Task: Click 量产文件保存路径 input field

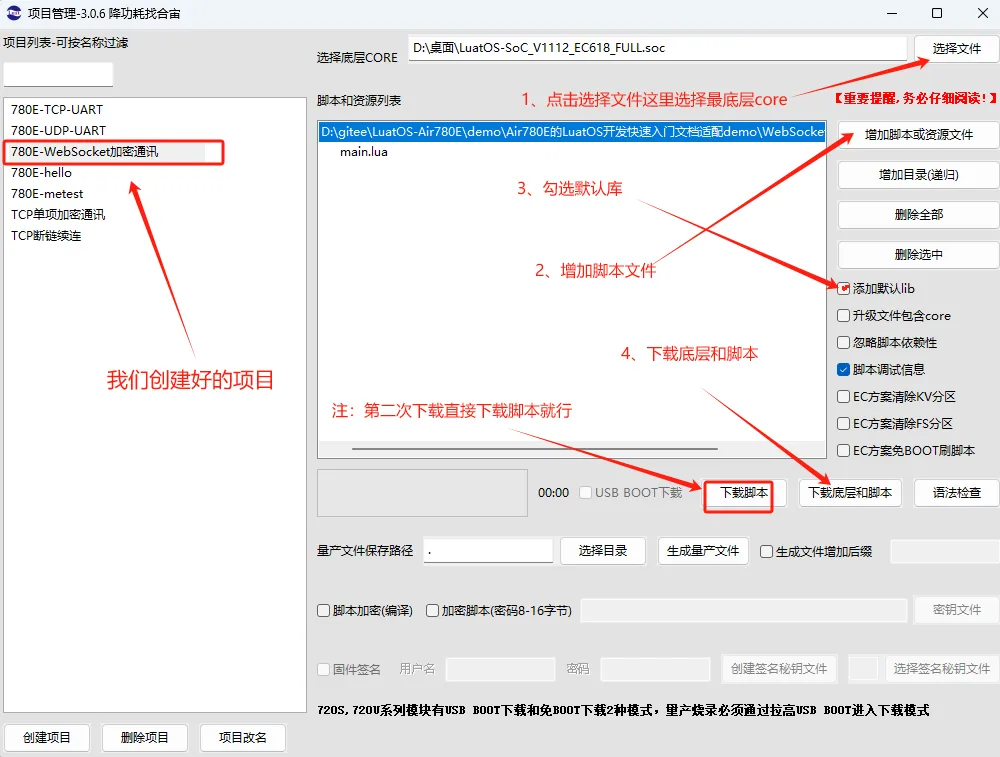Action: pyautogui.click(x=488, y=551)
